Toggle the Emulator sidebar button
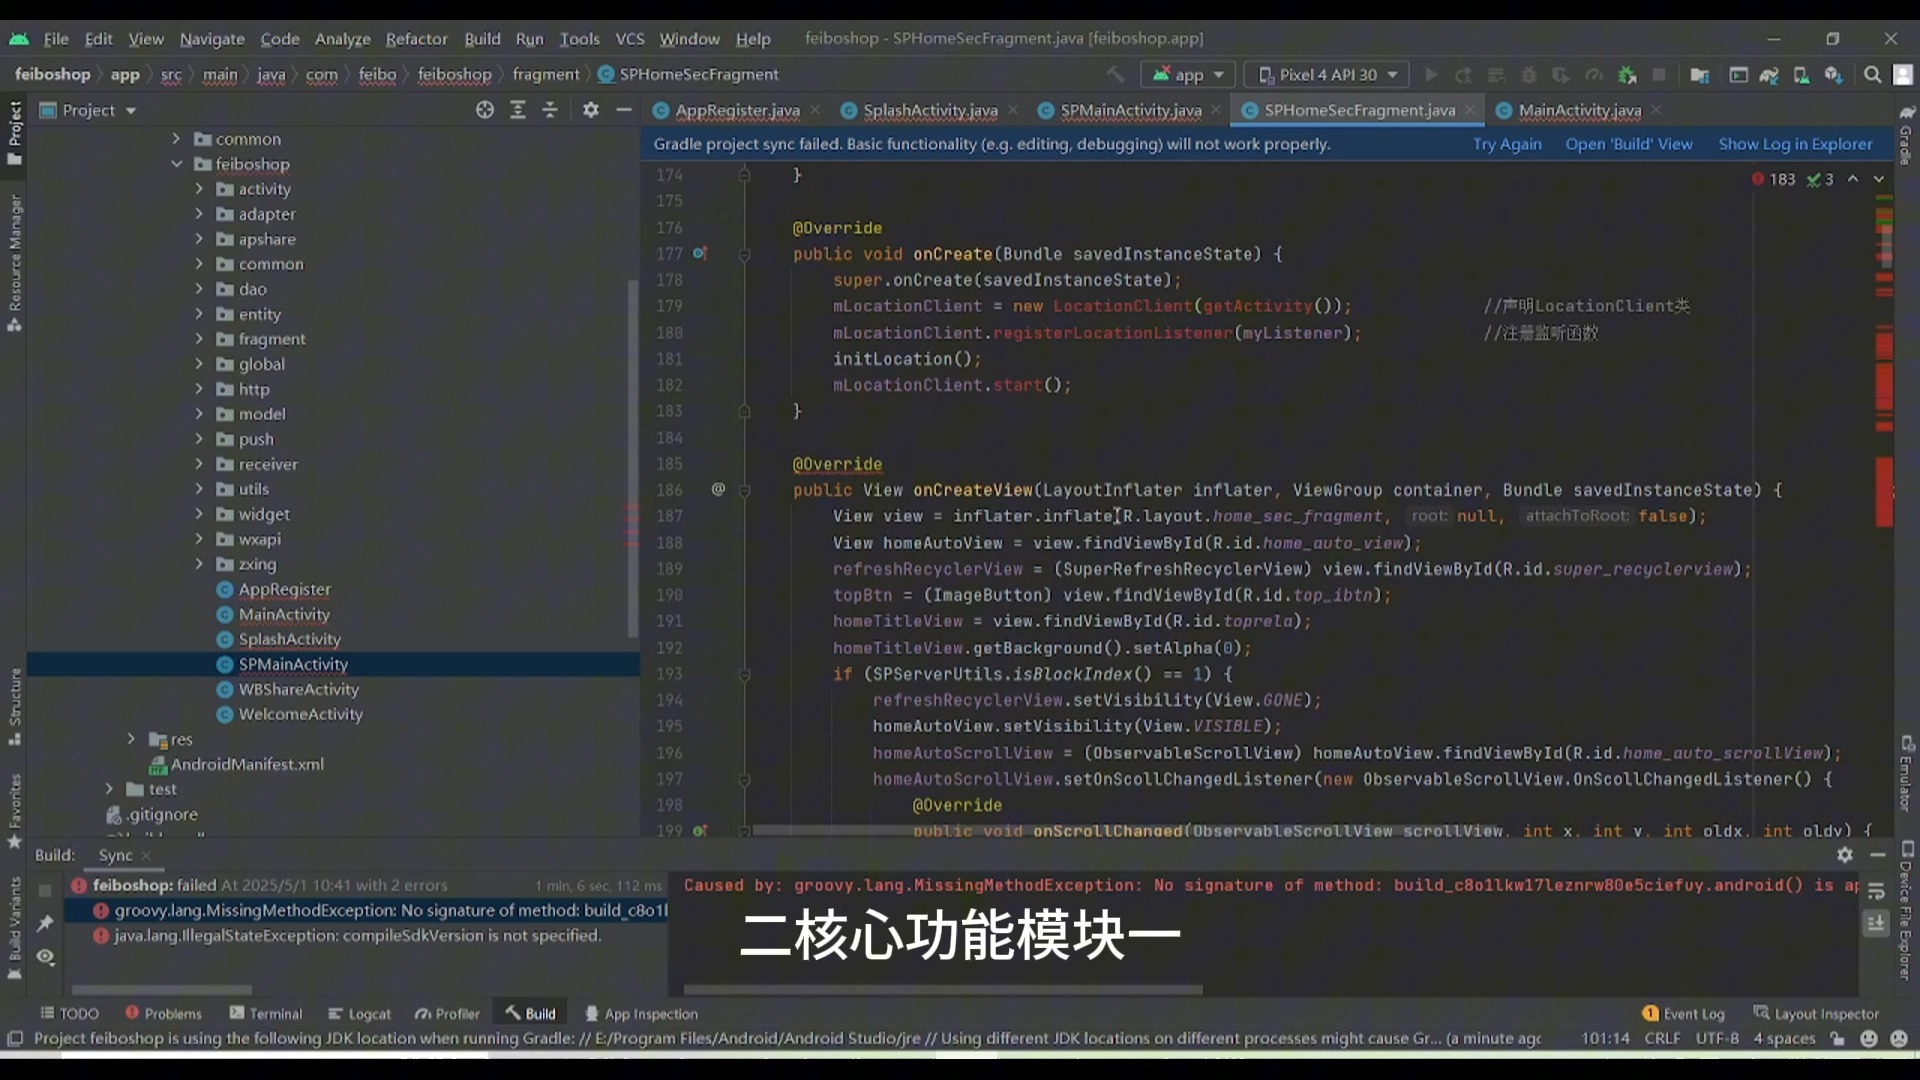1920x1080 pixels. coord(1906,774)
